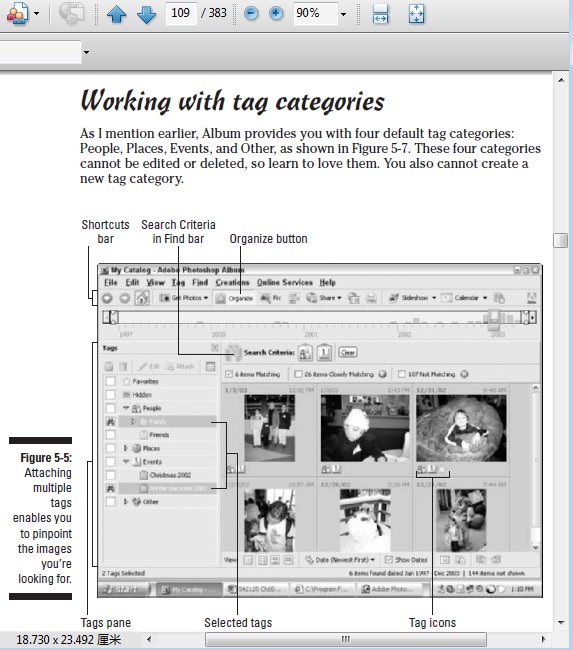This screenshot has height=650, width=573.
Task: Click the Print icon in the Album shortcuts bar
Action: point(371,298)
